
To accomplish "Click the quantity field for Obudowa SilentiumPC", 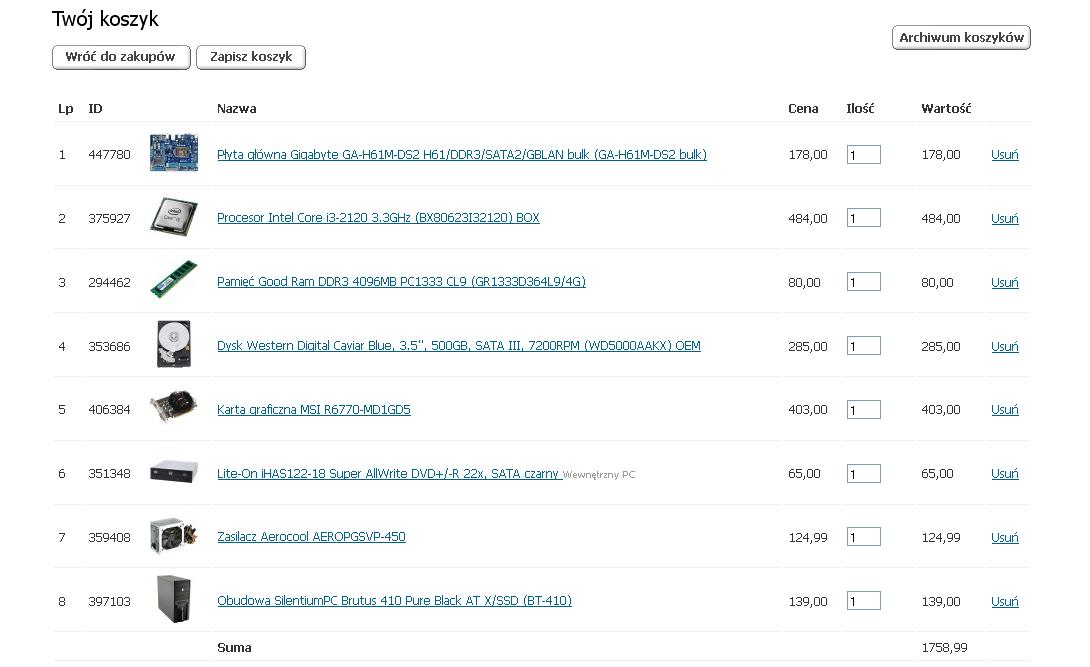I will [x=863, y=600].
